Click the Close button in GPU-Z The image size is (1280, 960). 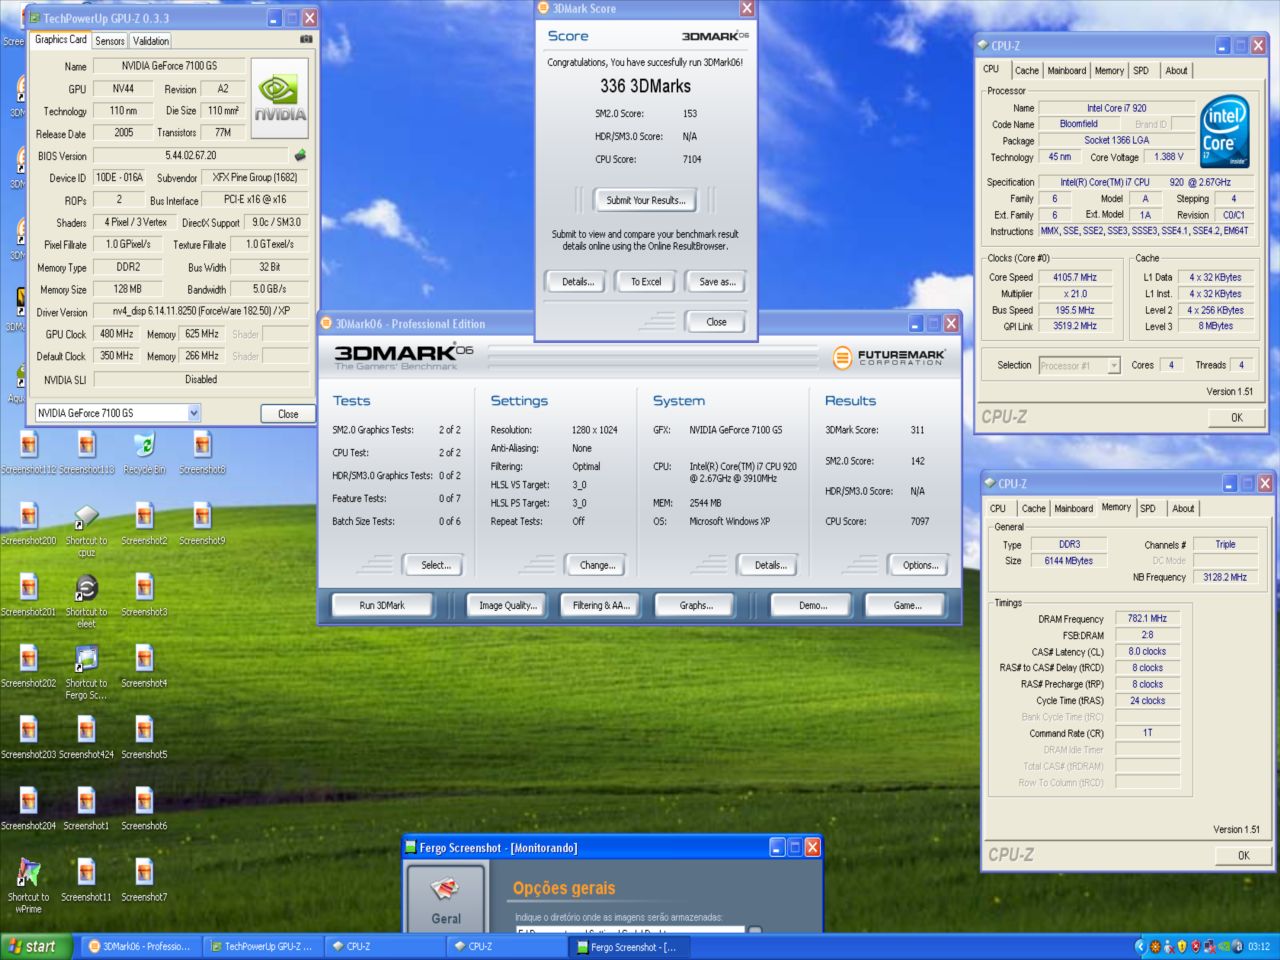pyautogui.click(x=288, y=414)
